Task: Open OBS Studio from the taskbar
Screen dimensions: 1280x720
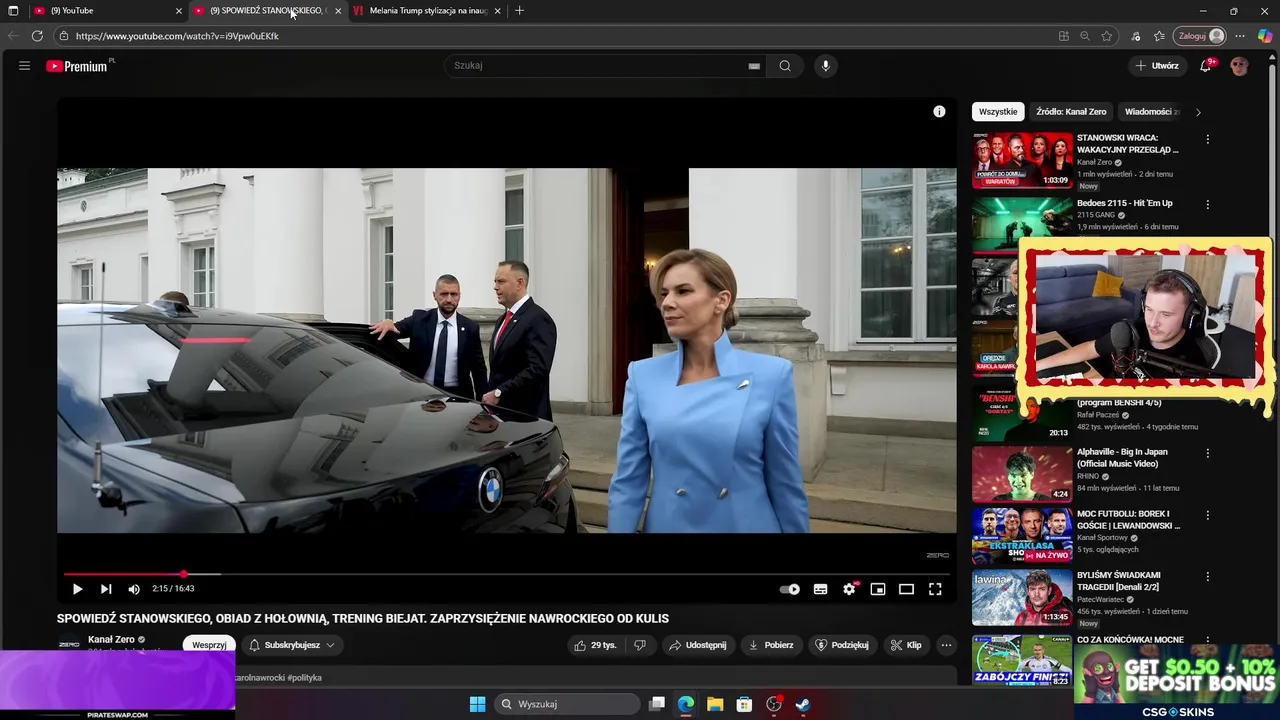Action: [x=773, y=704]
